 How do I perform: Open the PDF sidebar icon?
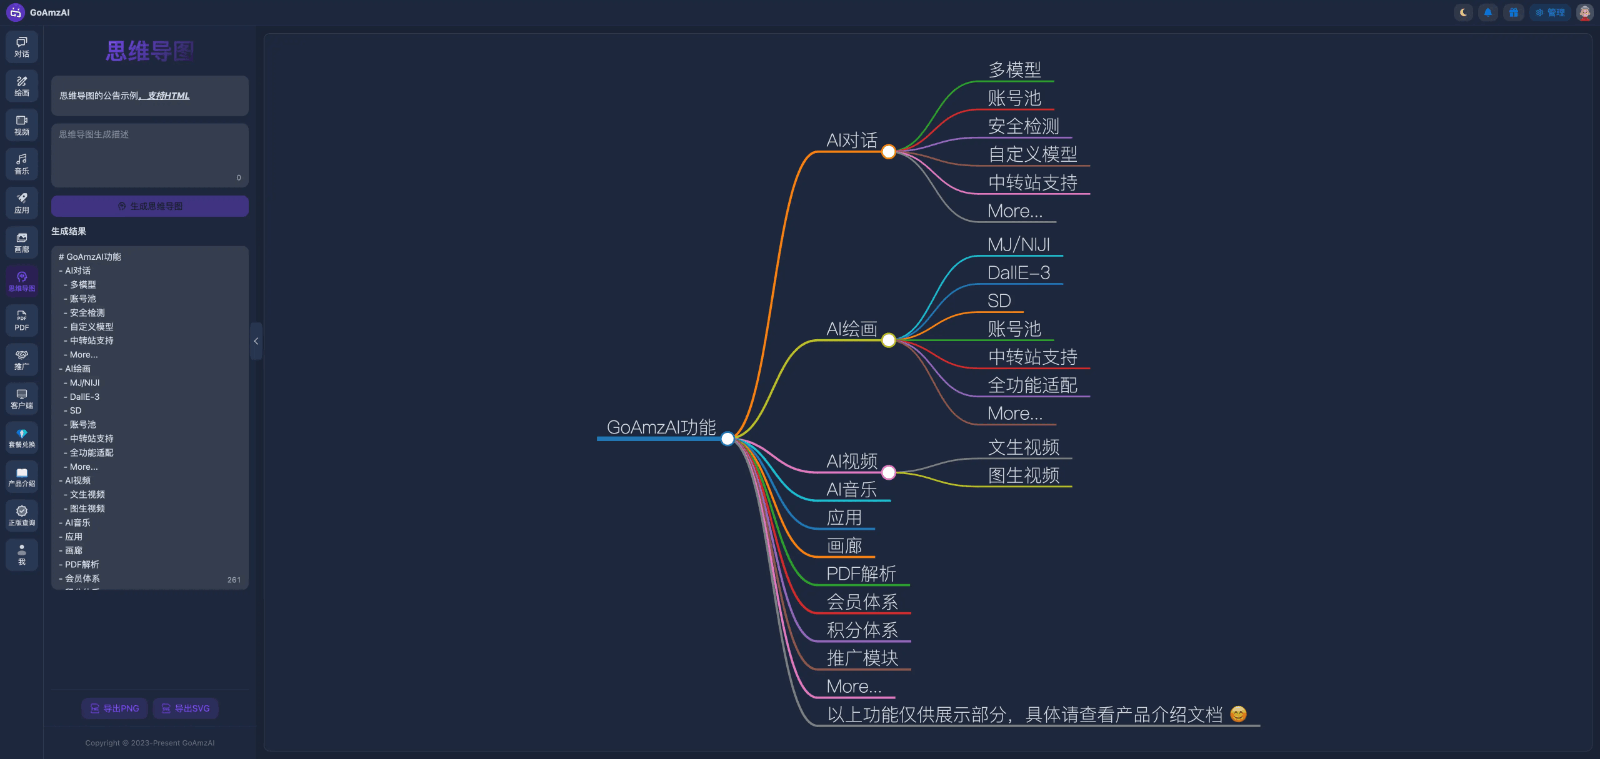(22, 319)
